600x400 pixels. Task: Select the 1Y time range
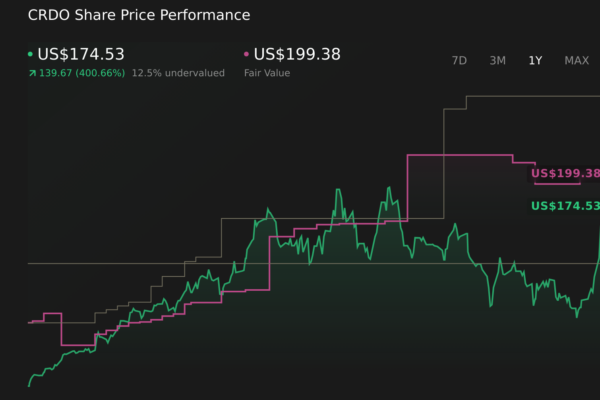click(x=535, y=60)
